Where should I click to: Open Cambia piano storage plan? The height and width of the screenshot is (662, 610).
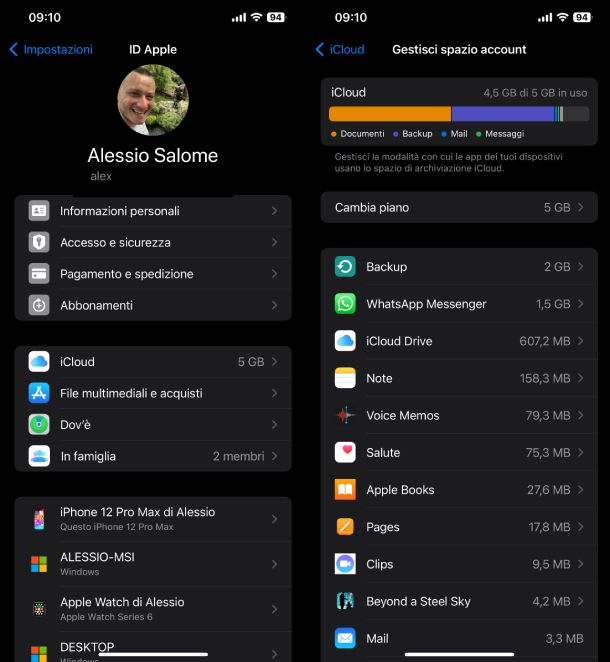click(x=459, y=207)
